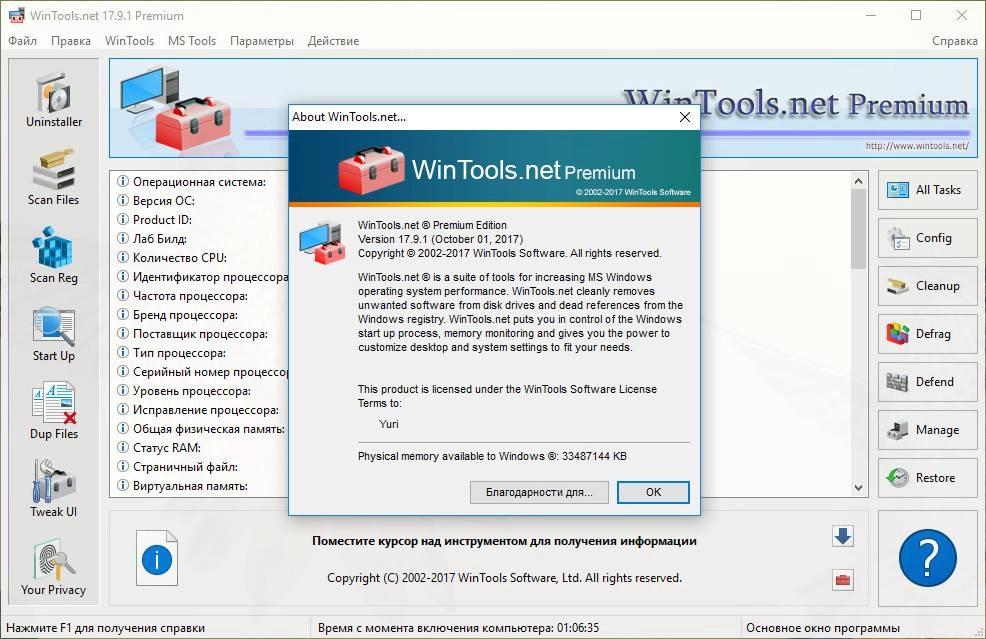Launch the Your Privacy tool
This screenshot has width=986, height=639.
coord(53,567)
